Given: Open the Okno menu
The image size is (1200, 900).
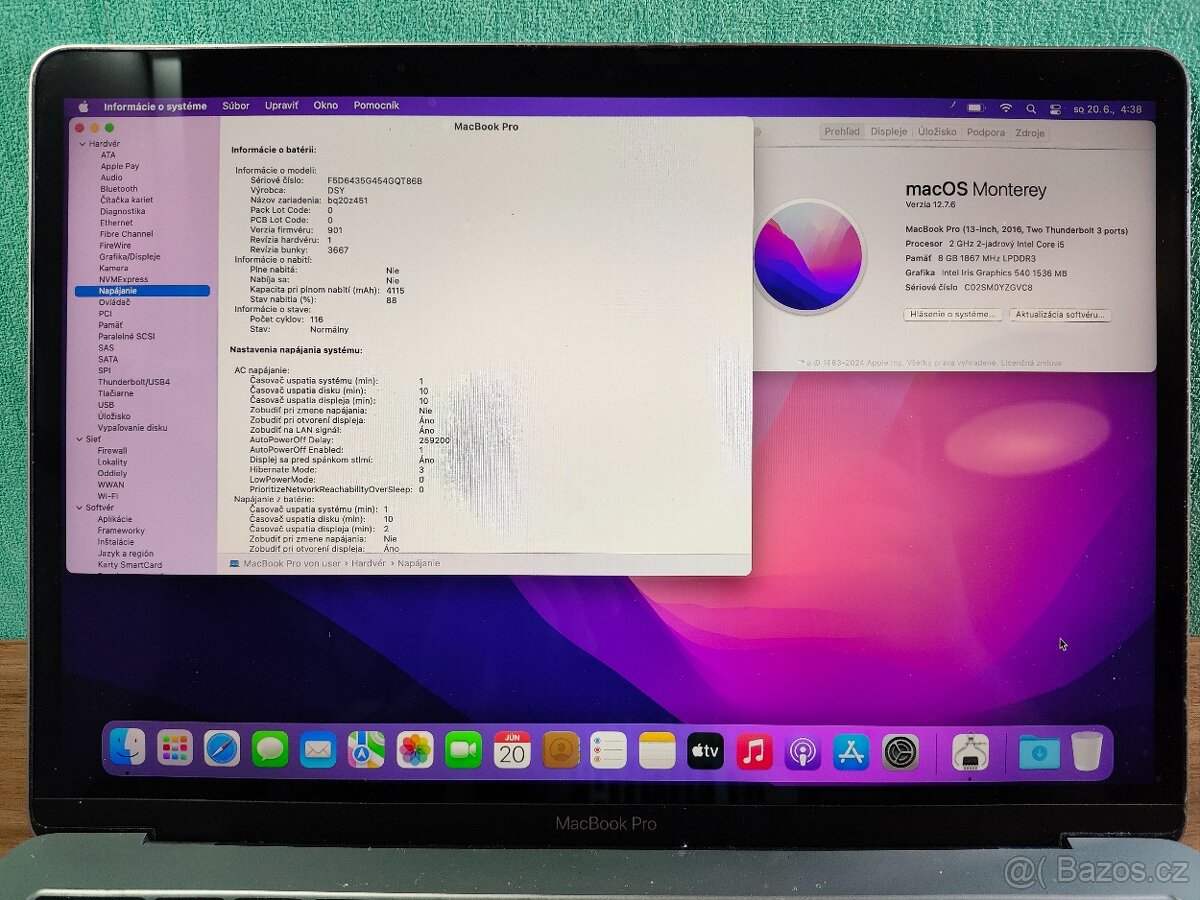Looking at the screenshot, I should coord(325,105).
